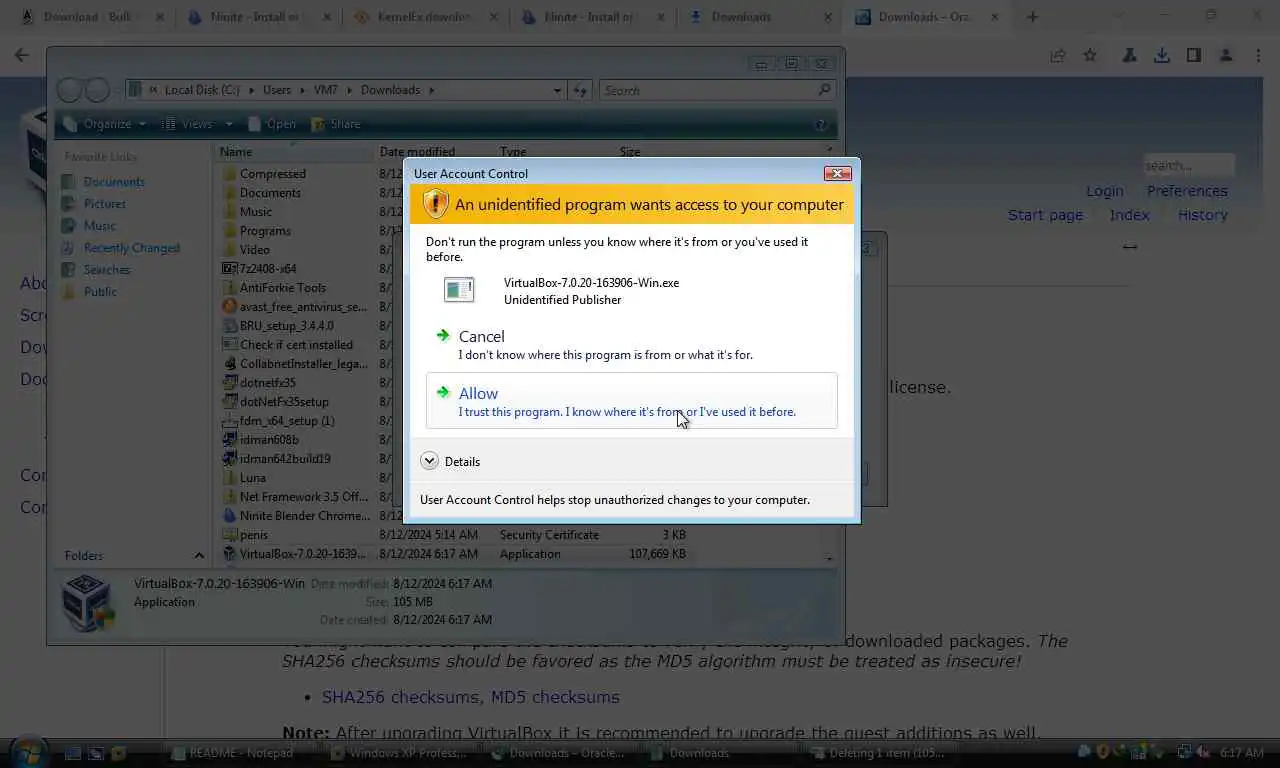Expand the Folders pane in Explorer

198,556
